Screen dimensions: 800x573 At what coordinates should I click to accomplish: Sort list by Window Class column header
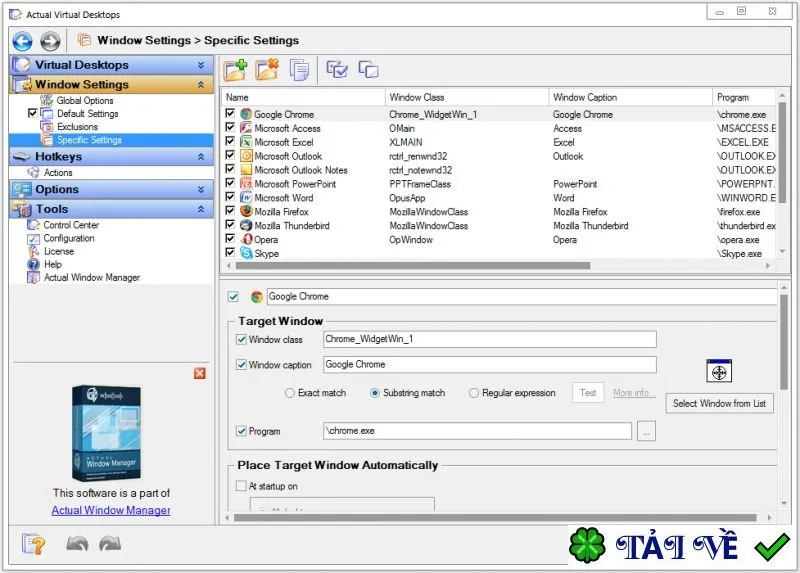point(467,97)
